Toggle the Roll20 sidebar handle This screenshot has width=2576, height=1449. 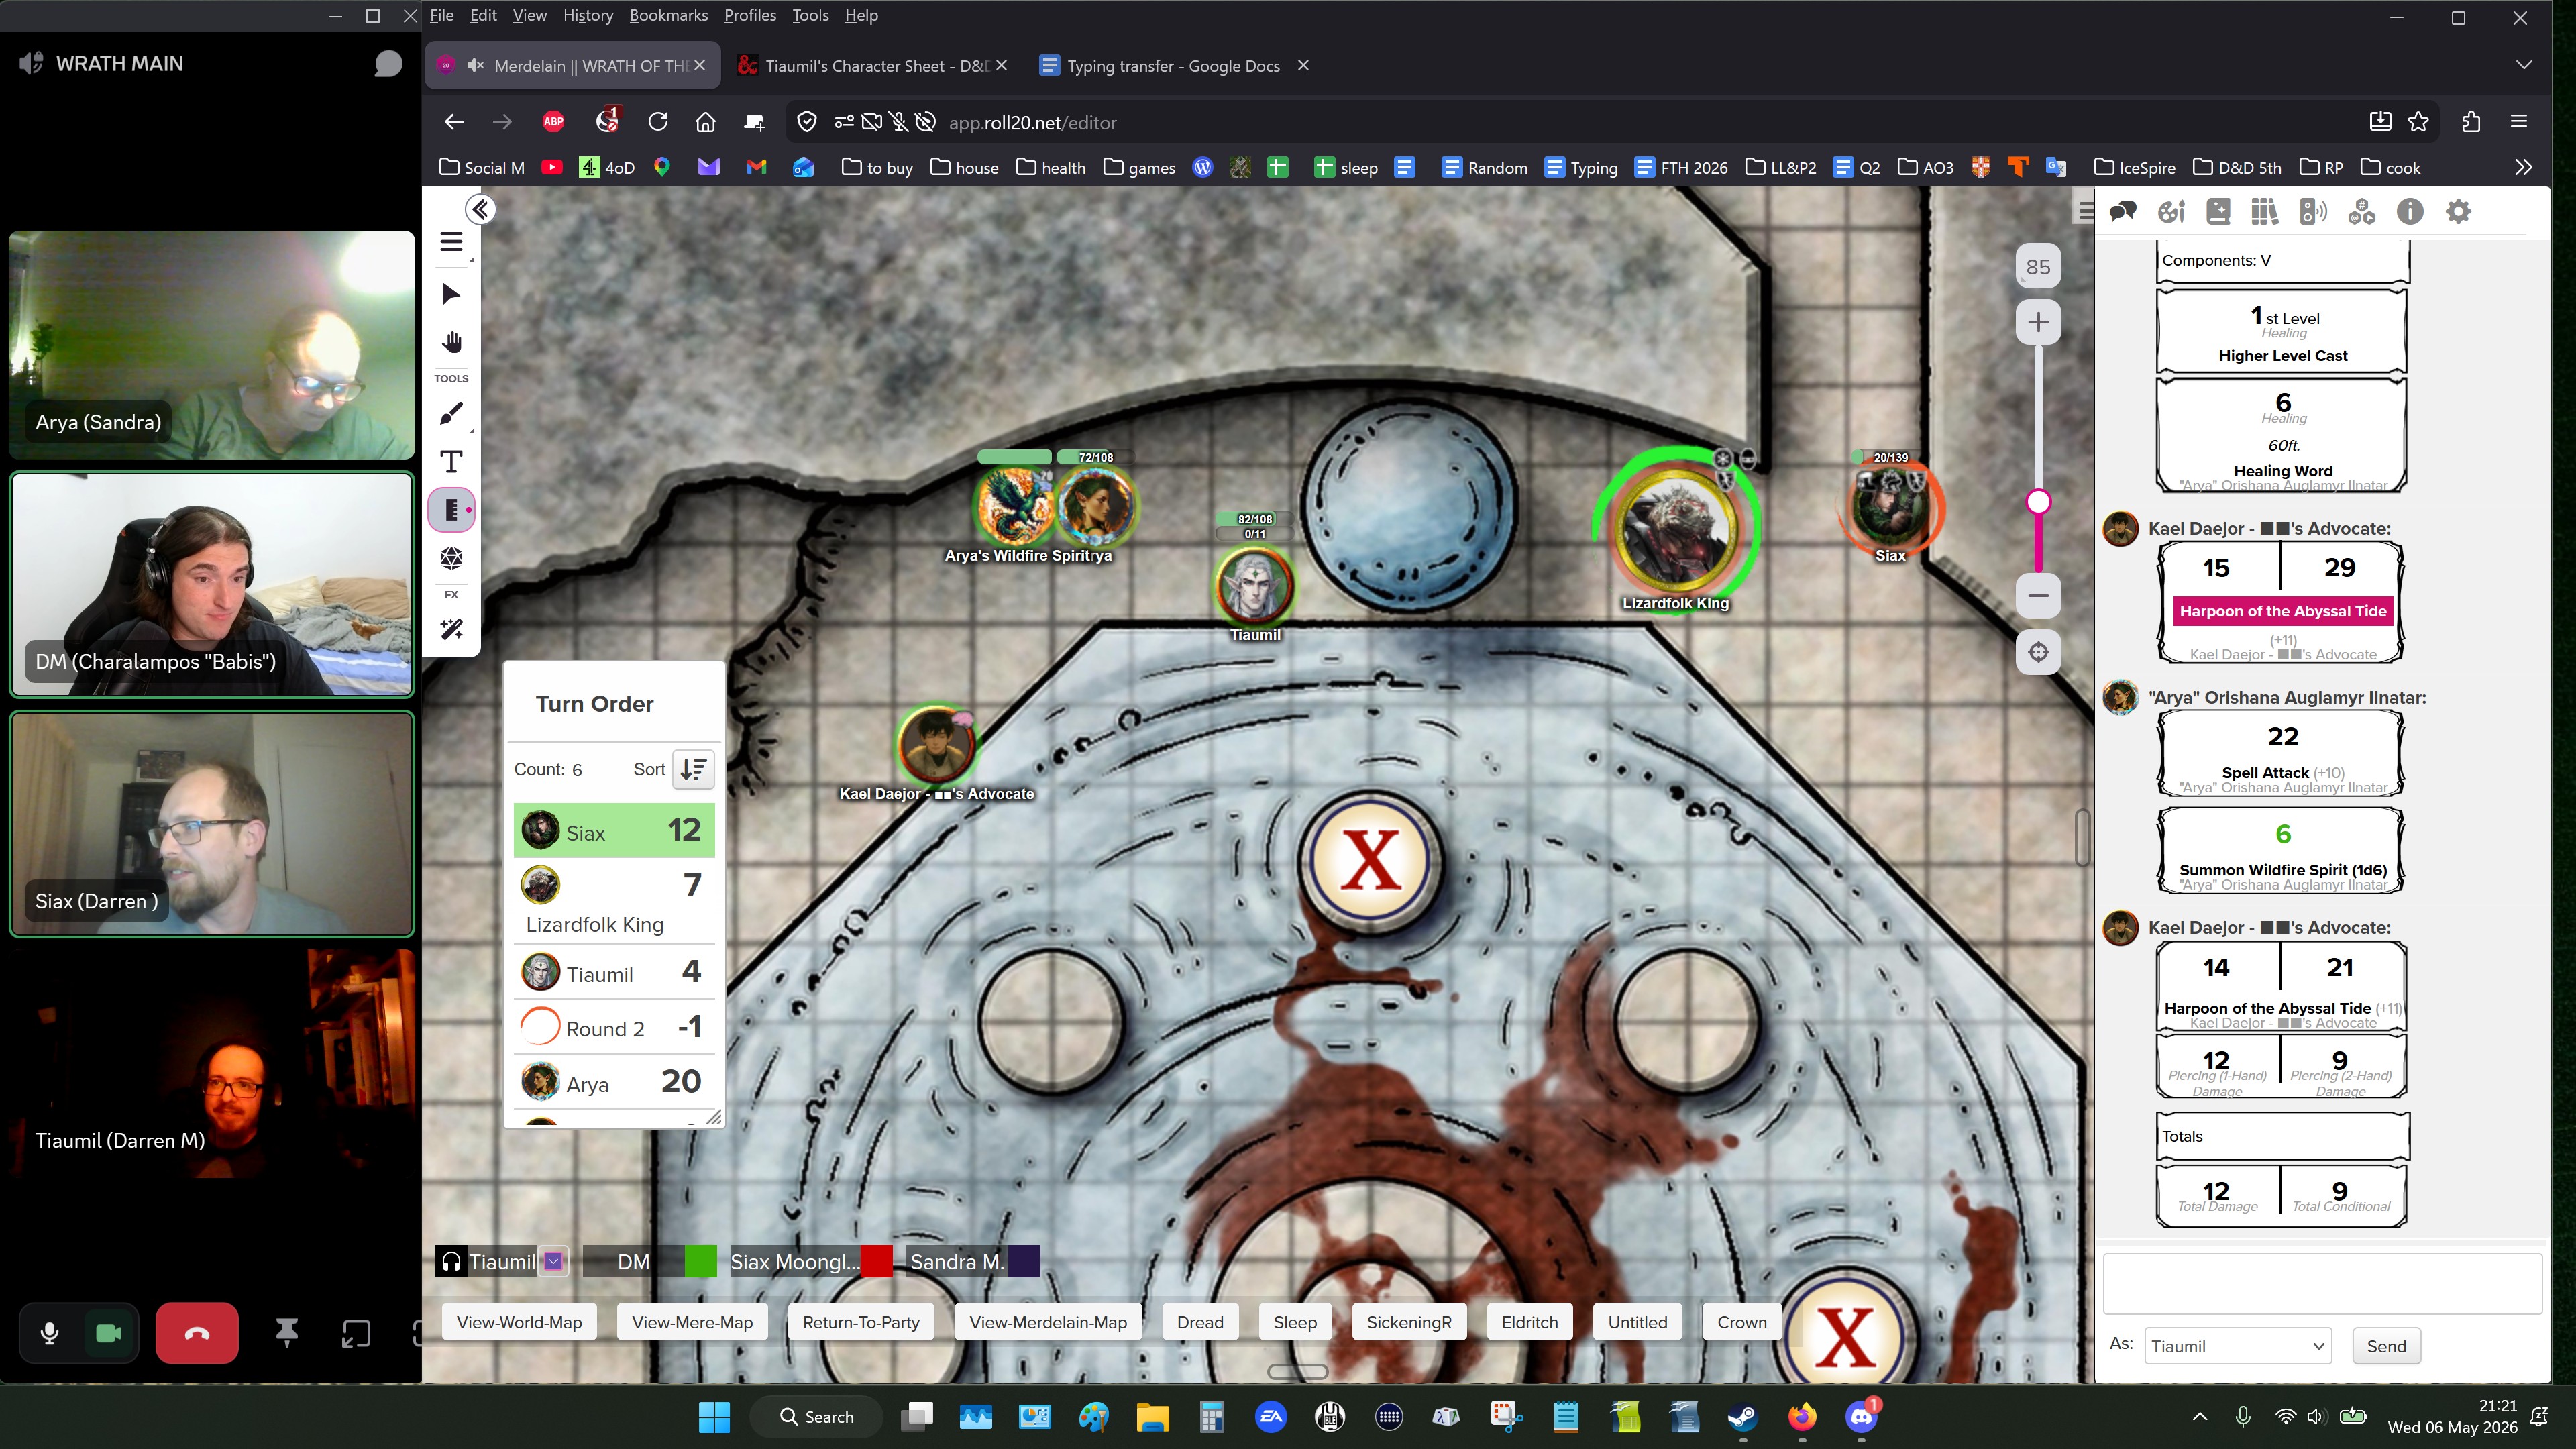(x=2085, y=212)
